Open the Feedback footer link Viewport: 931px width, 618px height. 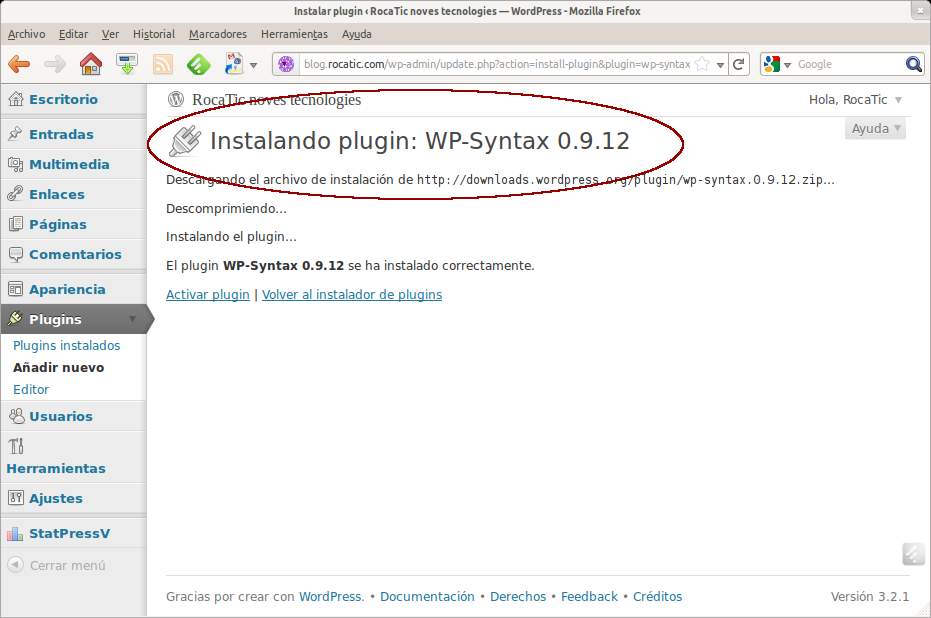(590, 597)
